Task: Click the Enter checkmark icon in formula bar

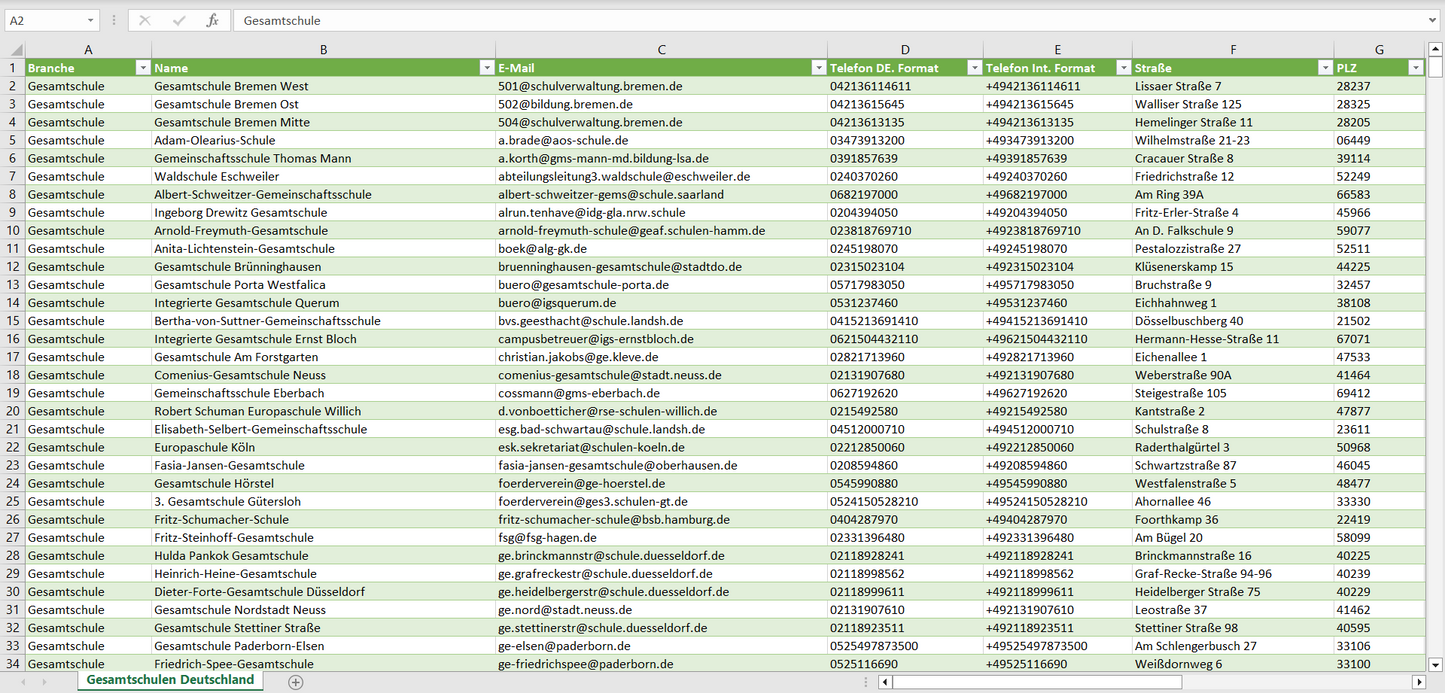Action: click(179, 20)
